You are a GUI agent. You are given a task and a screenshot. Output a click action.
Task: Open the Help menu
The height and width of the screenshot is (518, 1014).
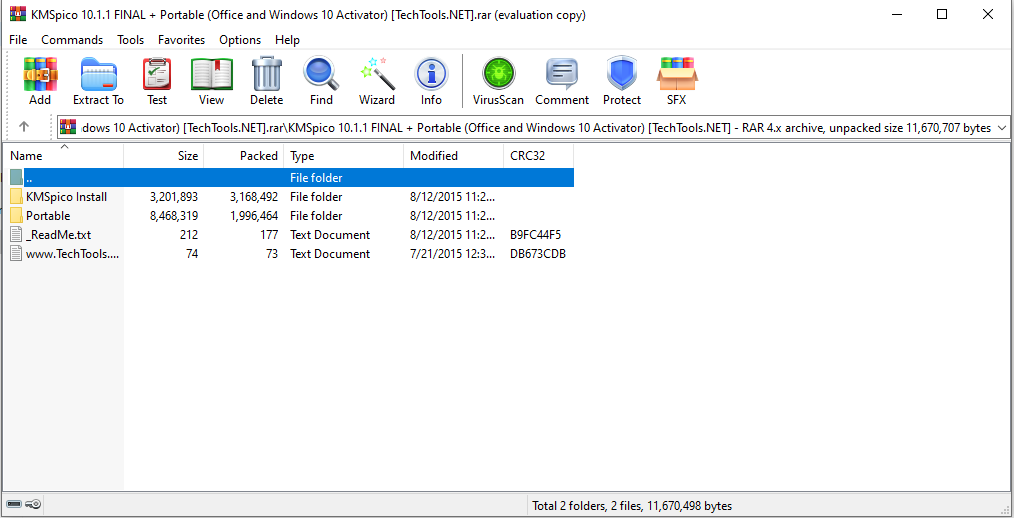coord(287,40)
